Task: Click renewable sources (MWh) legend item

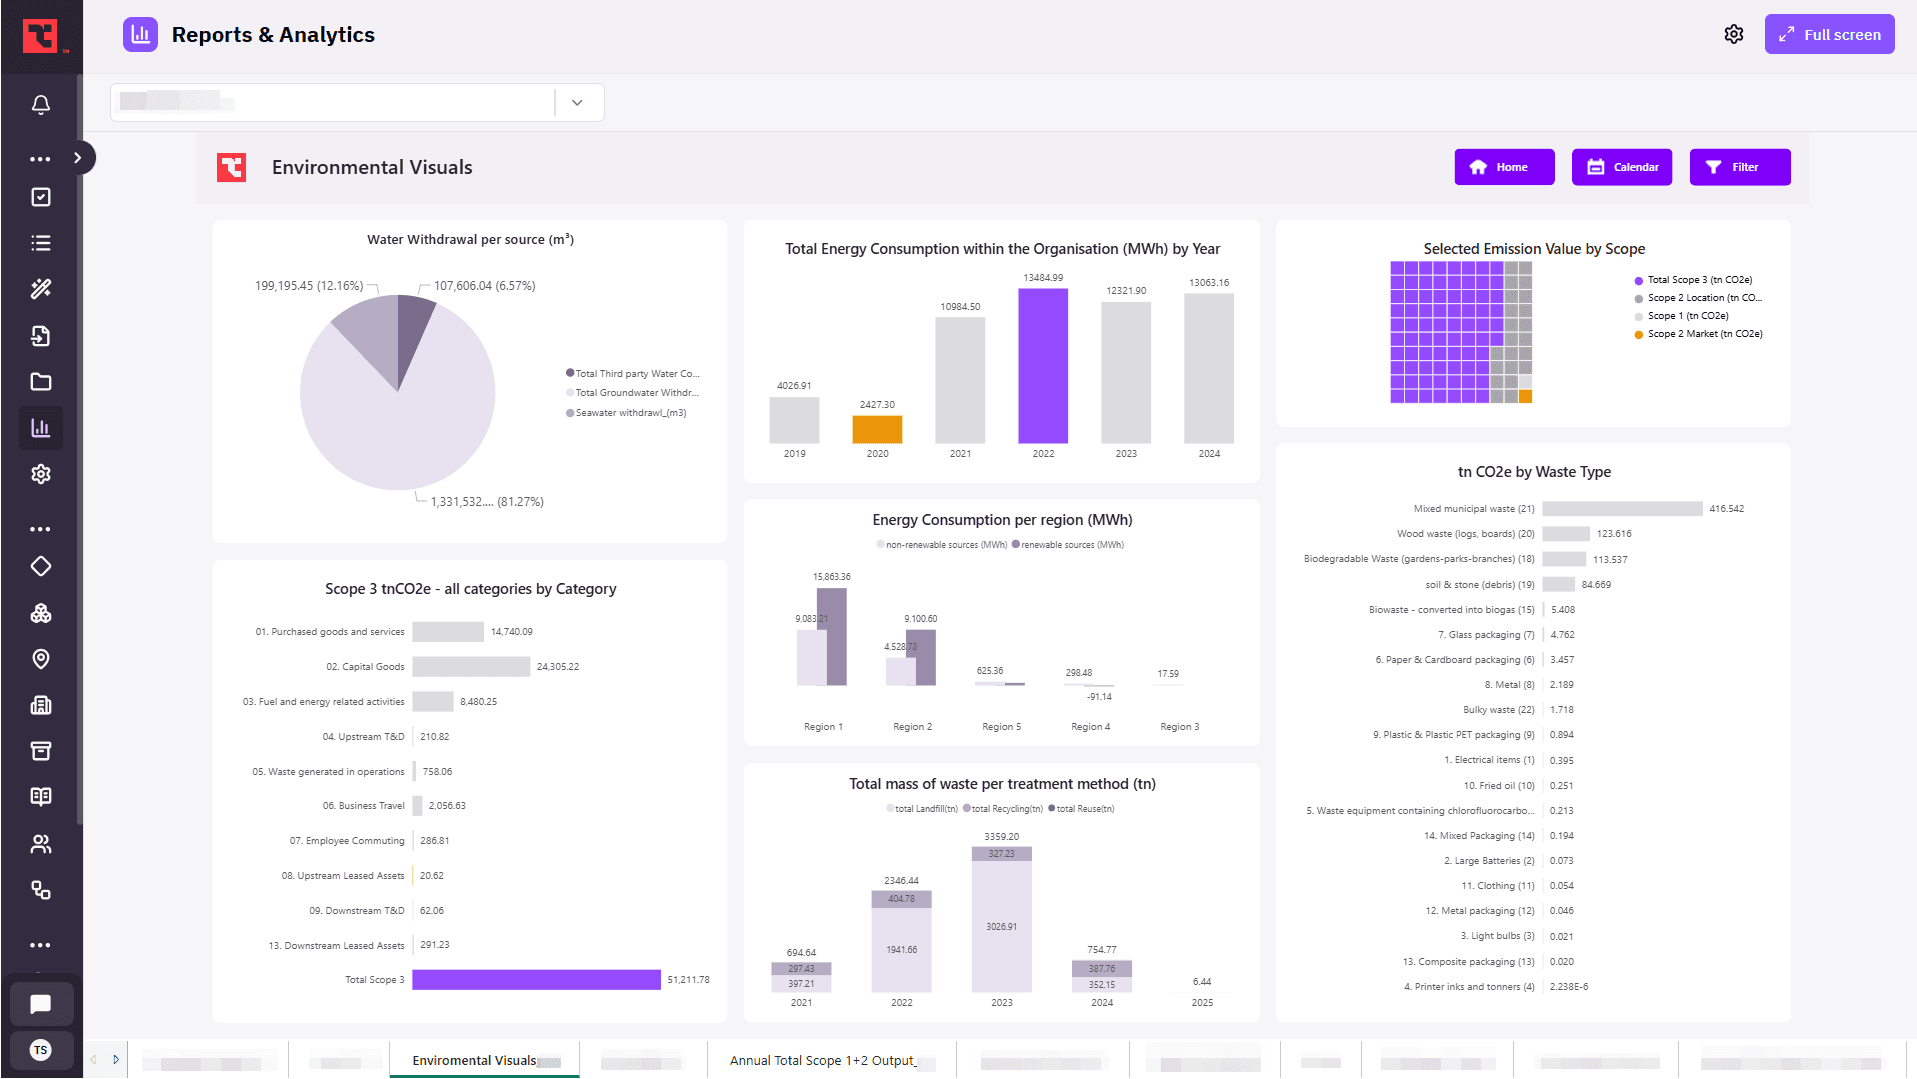Action: coord(1068,545)
